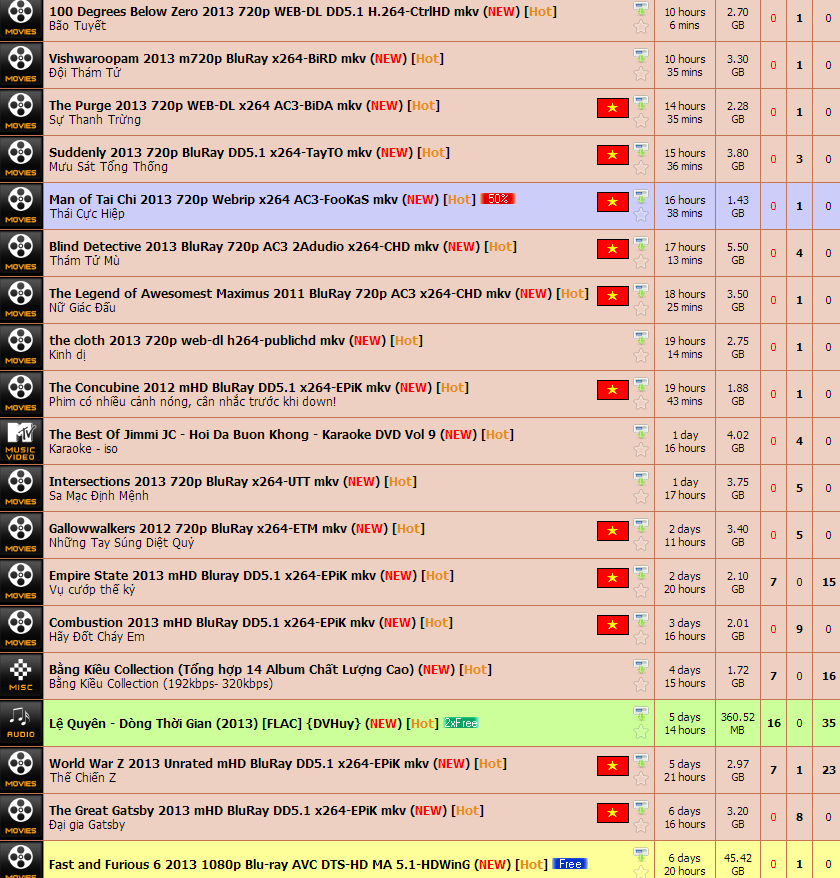This screenshot has height=878, width=840.
Task: Click the count 16 on Bằng Kiều Collection row
Action: click(x=829, y=676)
